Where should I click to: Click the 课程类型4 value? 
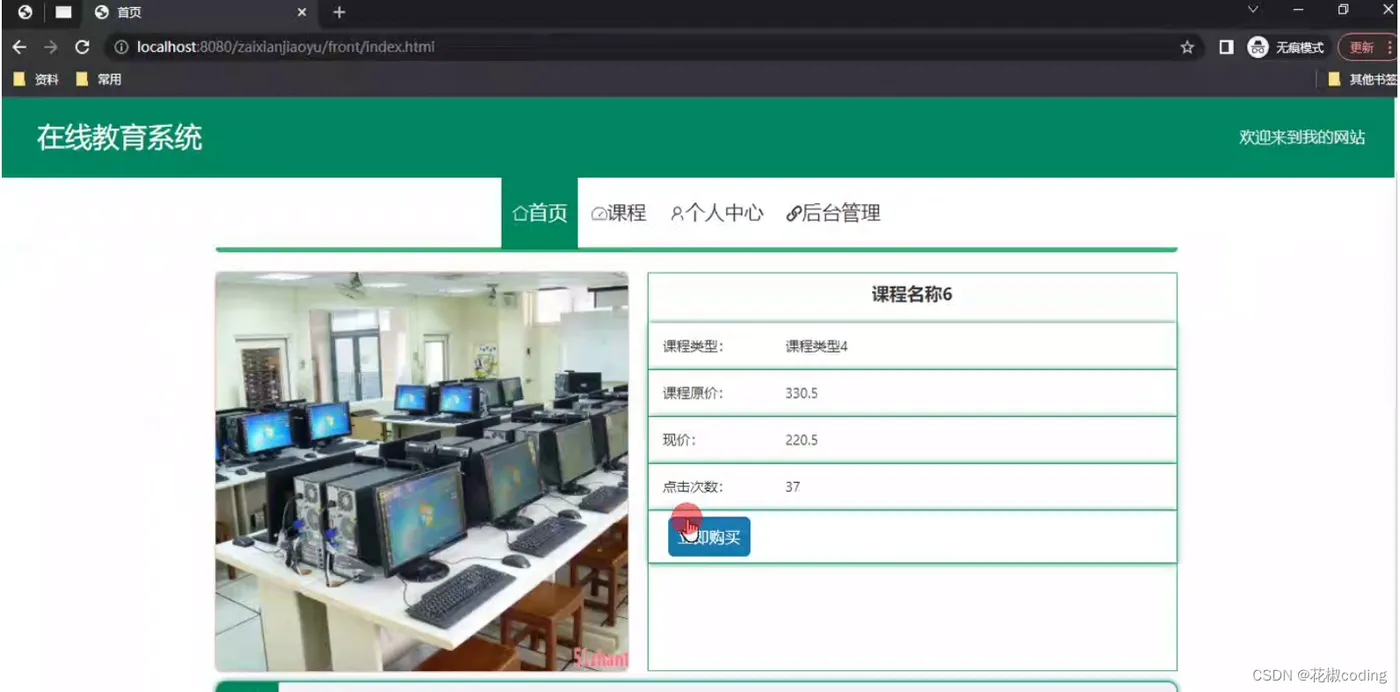point(817,346)
